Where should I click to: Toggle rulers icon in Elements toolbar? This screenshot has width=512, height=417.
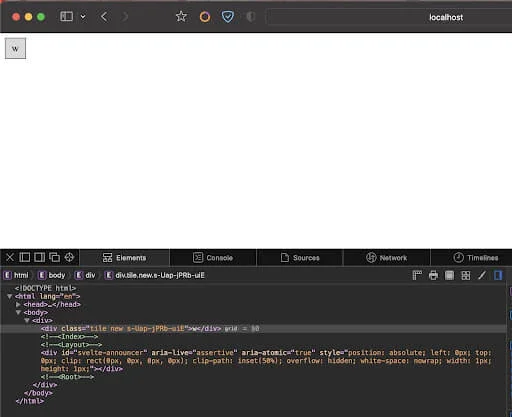(x=417, y=275)
